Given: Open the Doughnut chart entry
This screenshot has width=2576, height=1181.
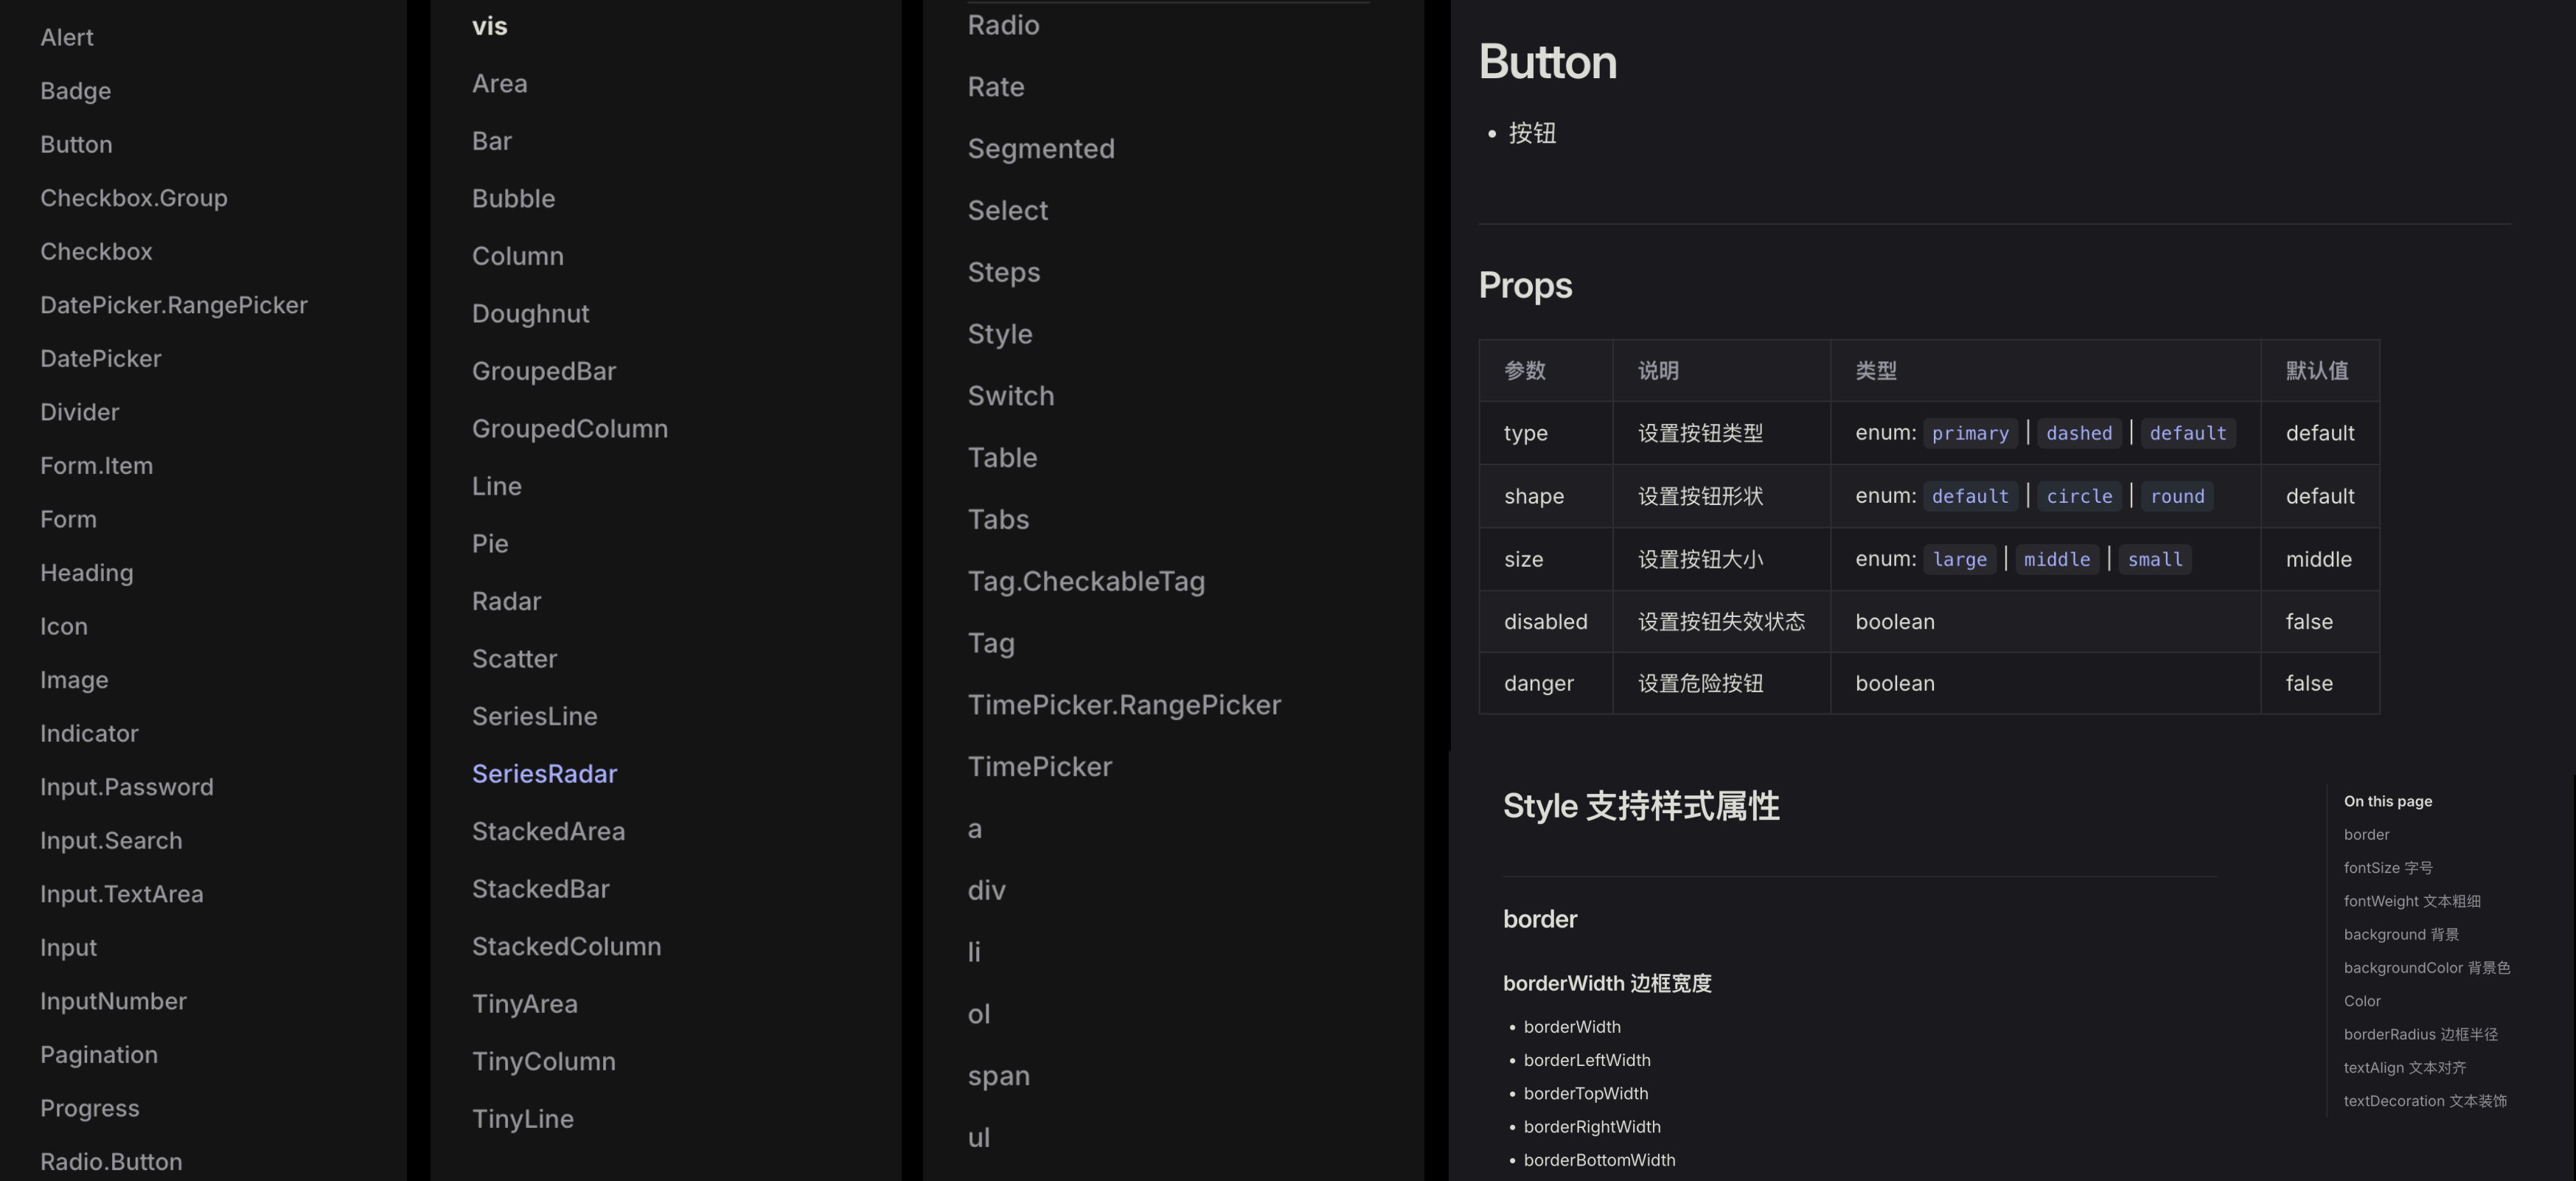Looking at the screenshot, I should [530, 313].
